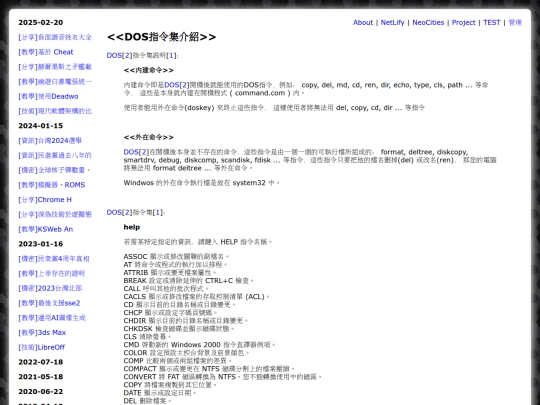Image resolution: width=540 pixels, height=405 pixels.
Task: Expand the 2022-07-18 date group
Action: coord(41,362)
